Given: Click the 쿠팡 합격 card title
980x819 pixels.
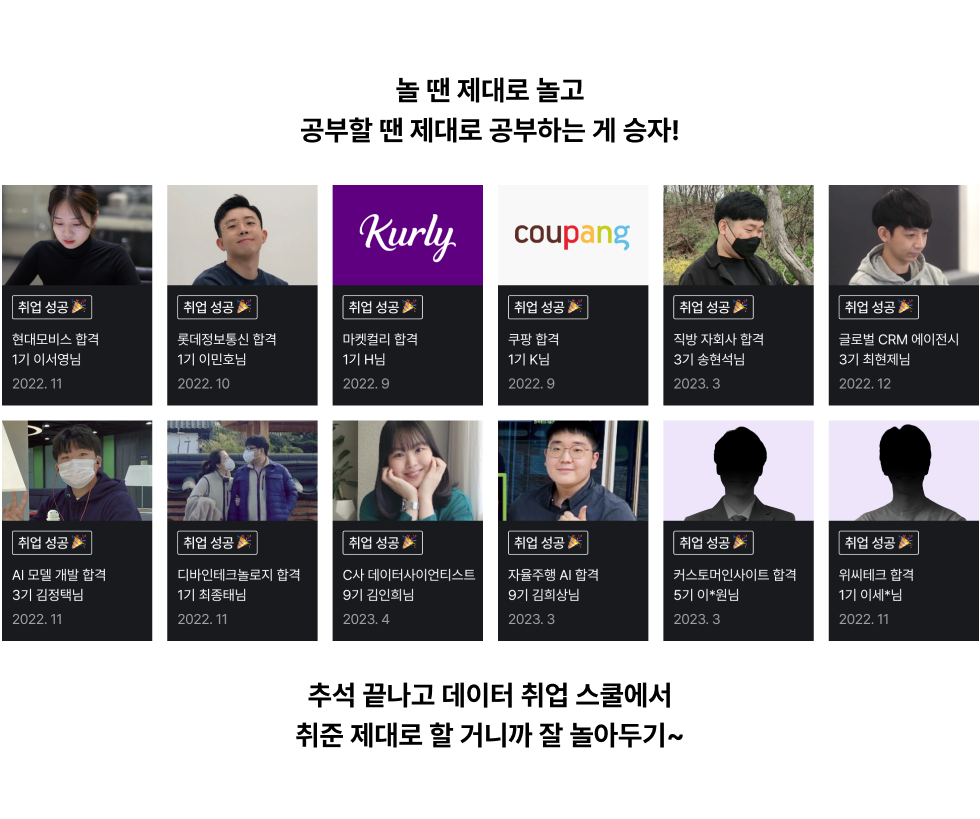Looking at the screenshot, I should point(534,339).
